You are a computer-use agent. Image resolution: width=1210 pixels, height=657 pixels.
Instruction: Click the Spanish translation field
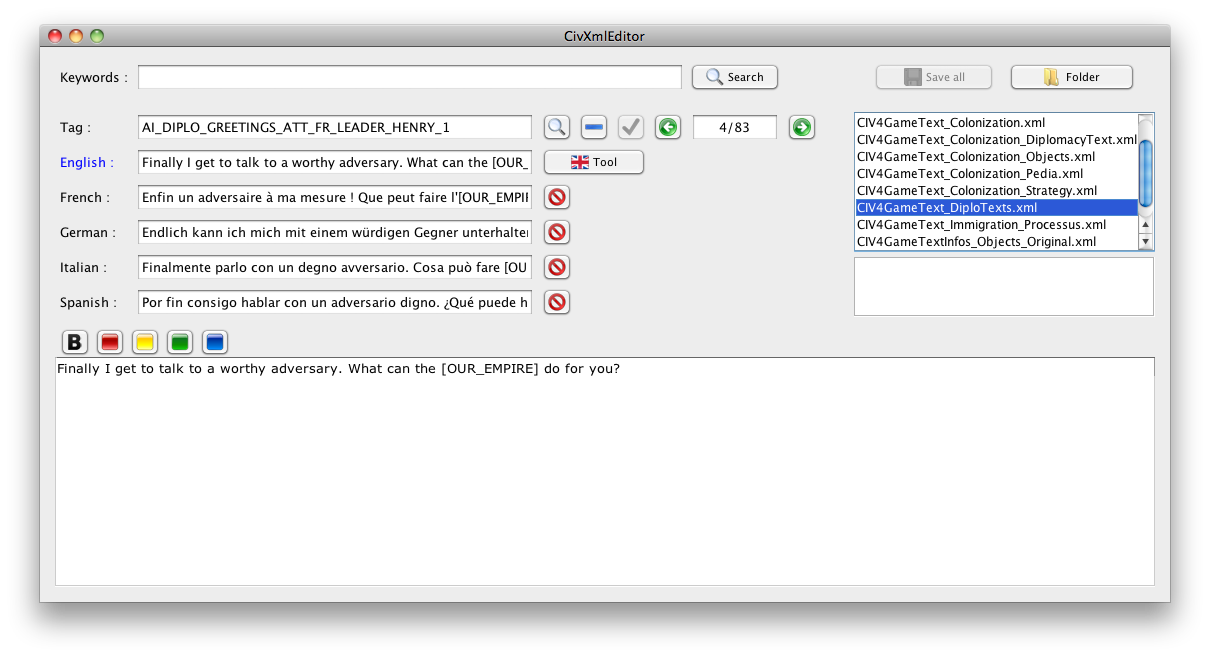(335, 302)
